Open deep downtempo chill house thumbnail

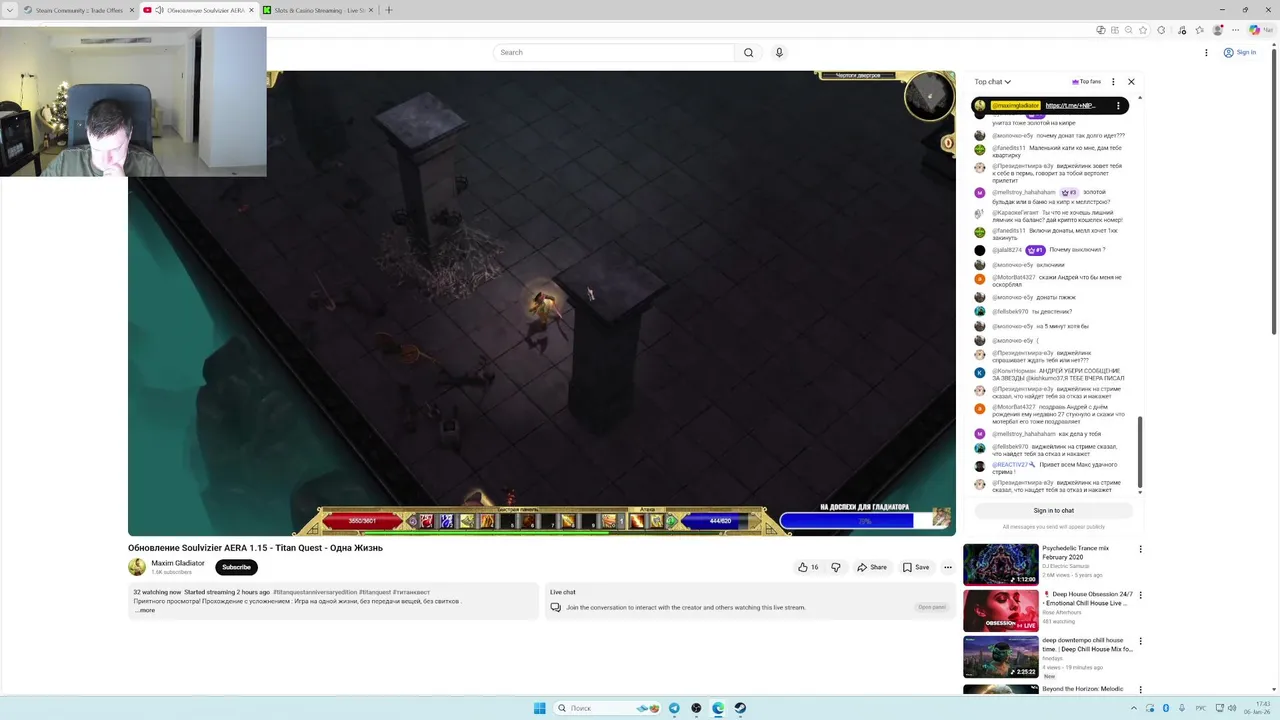point(1000,657)
